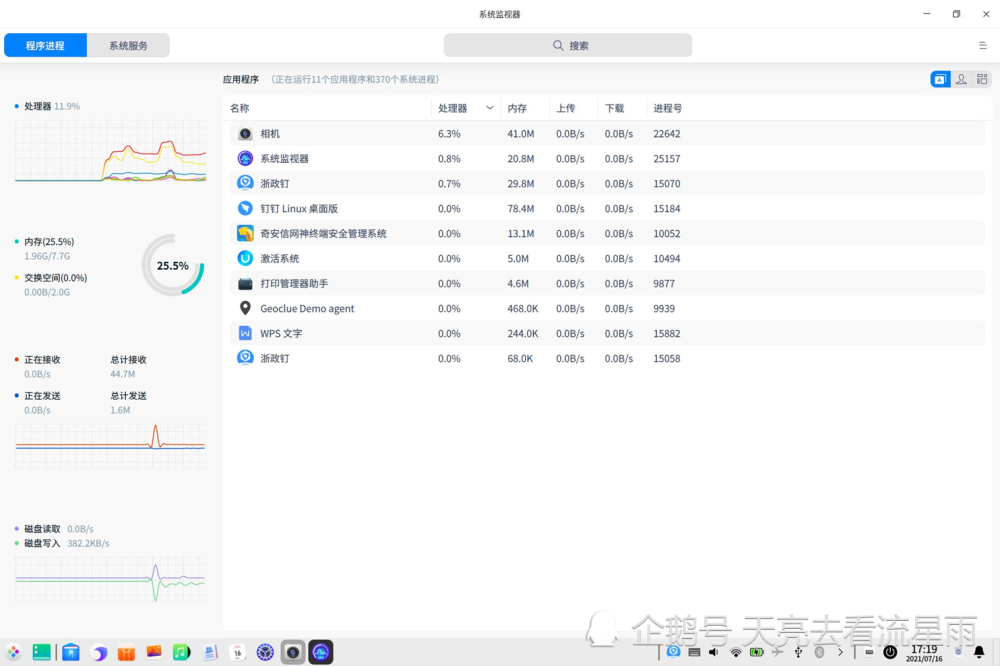Sort by 名称 column header
This screenshot has height=666, width=1000.
pos(240,108)
